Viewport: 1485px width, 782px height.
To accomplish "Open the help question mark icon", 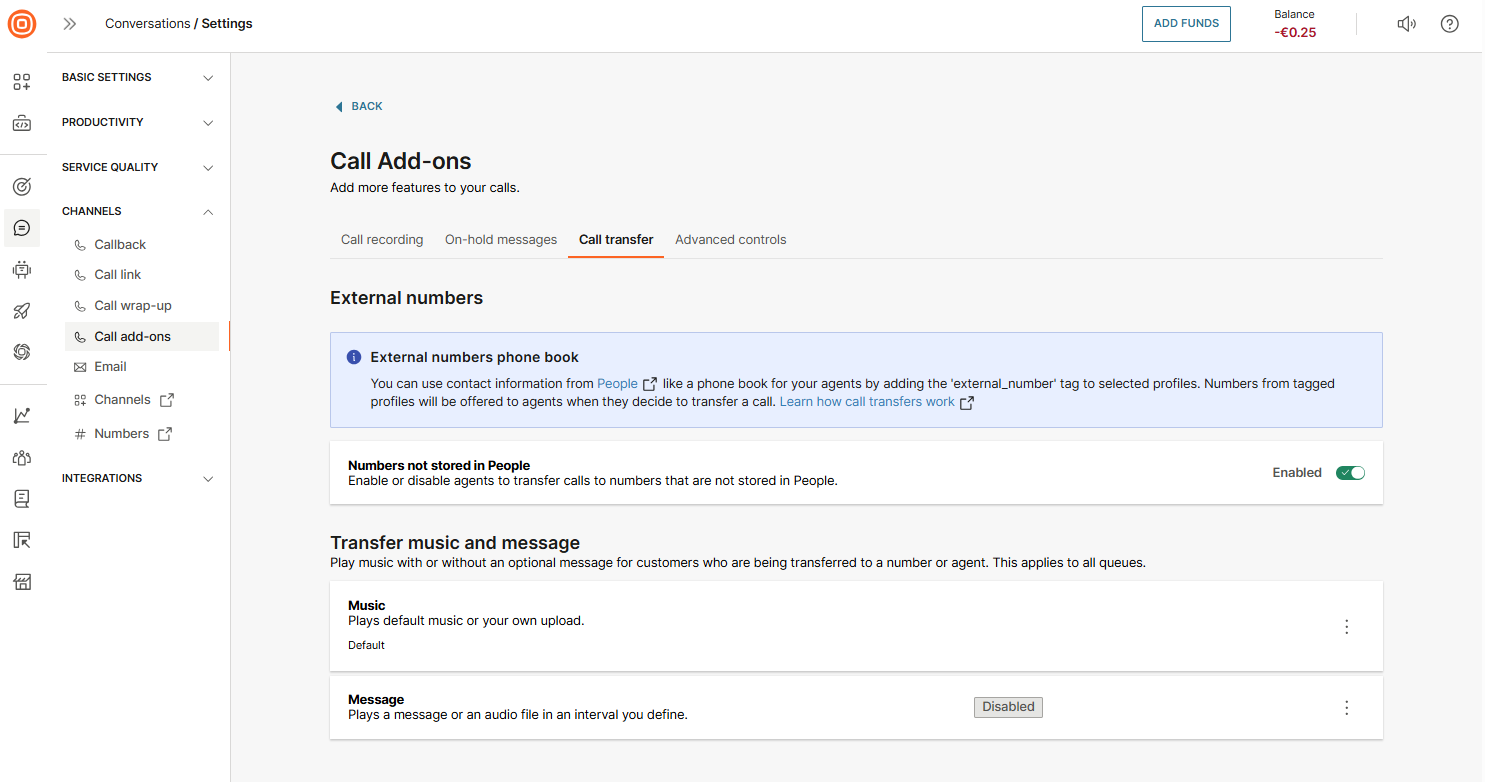I will coord(1449,24).
